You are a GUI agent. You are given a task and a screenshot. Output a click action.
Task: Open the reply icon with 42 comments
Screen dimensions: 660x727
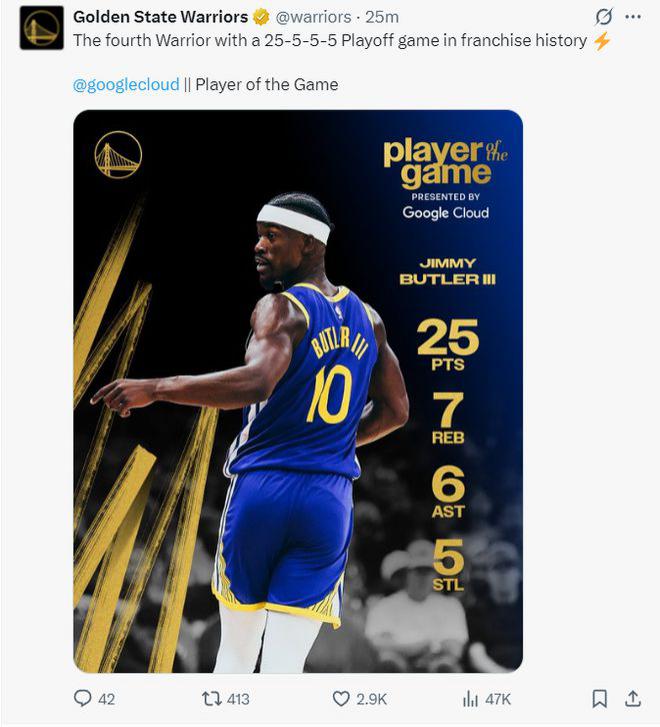click(x=83, y=698)
